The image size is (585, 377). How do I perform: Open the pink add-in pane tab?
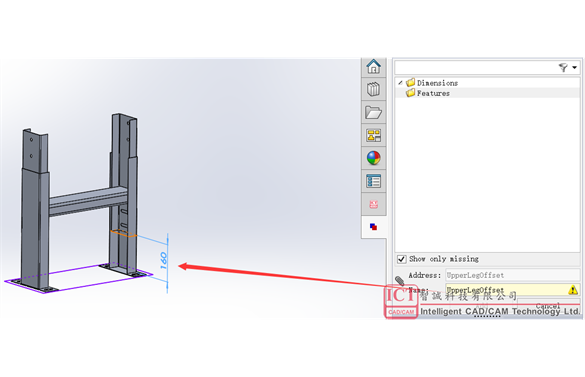[373, 204]
